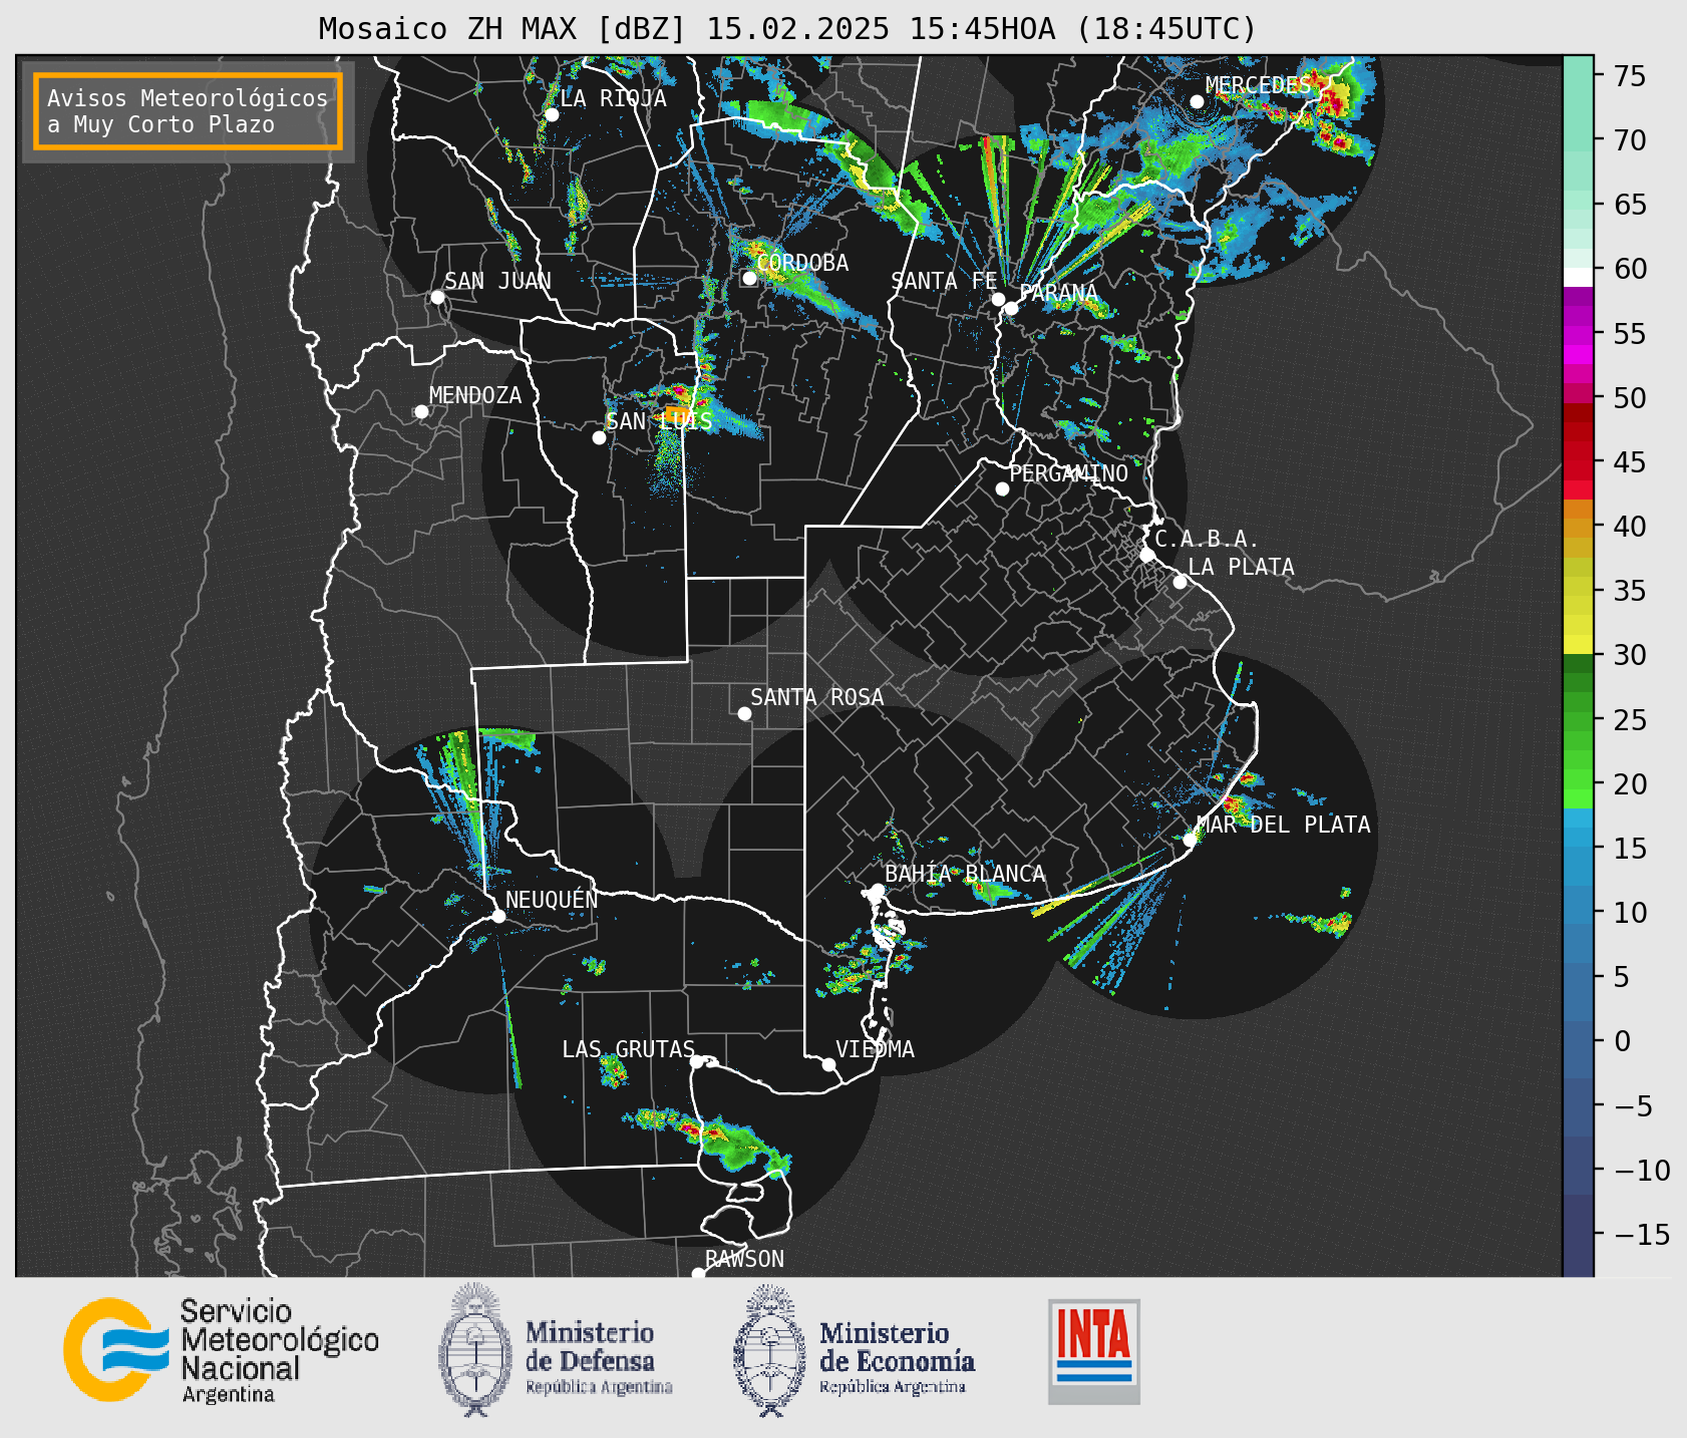Viewport: 1687px width, 1438px height.
Task: Click the yellow 30 dBZ band on color scale
Action: pos(1578,645)
